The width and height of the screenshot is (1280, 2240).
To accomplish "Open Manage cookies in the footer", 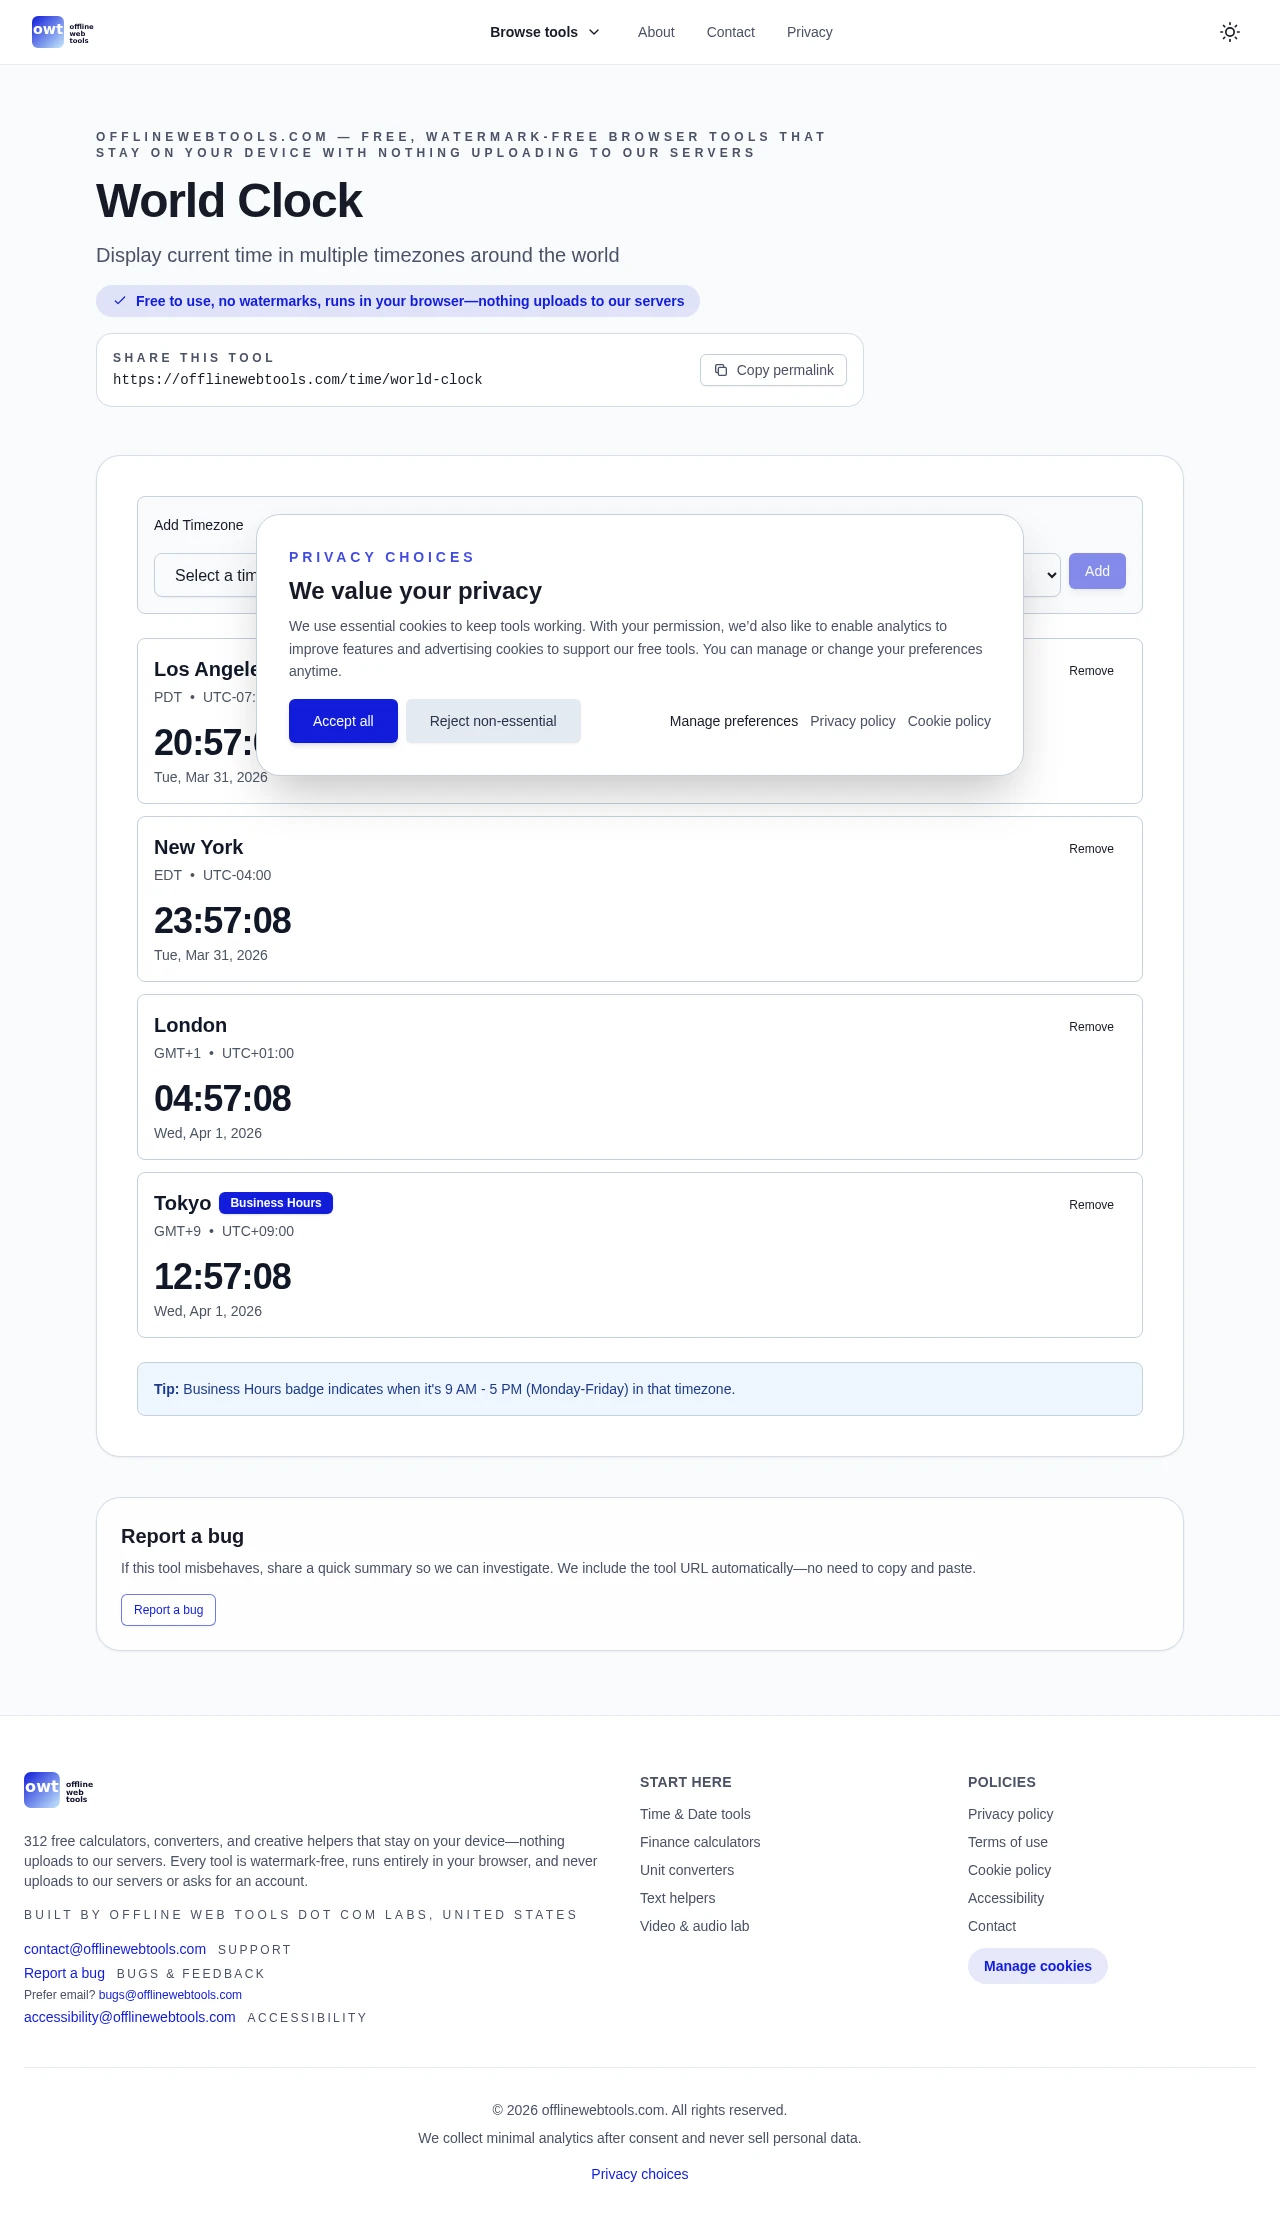I will click(1037, 1966).
